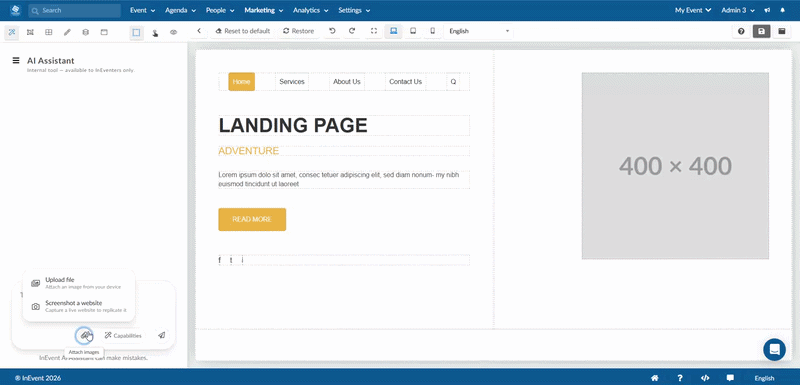Select the Contact Us nav item
The image size is (800, 385).
click(x=406, y=82)
